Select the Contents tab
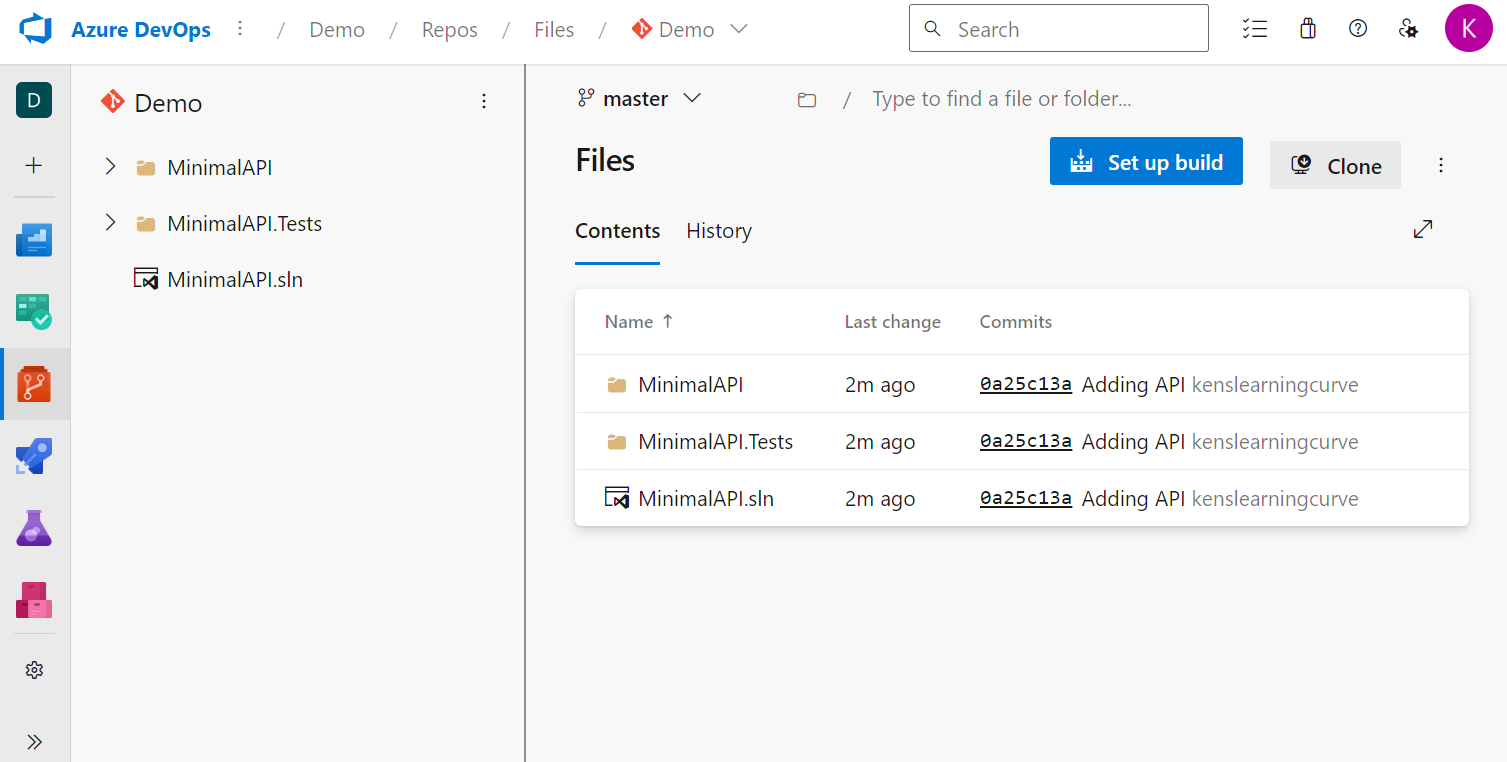The image size is (1507, 762). (617, 231)
